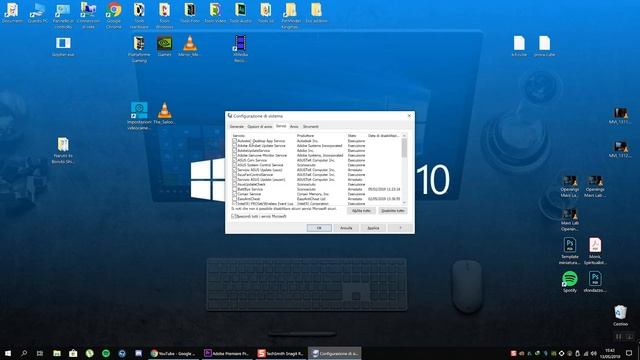Click the Applica button
The image size is (640, 360).
[373, 228]
